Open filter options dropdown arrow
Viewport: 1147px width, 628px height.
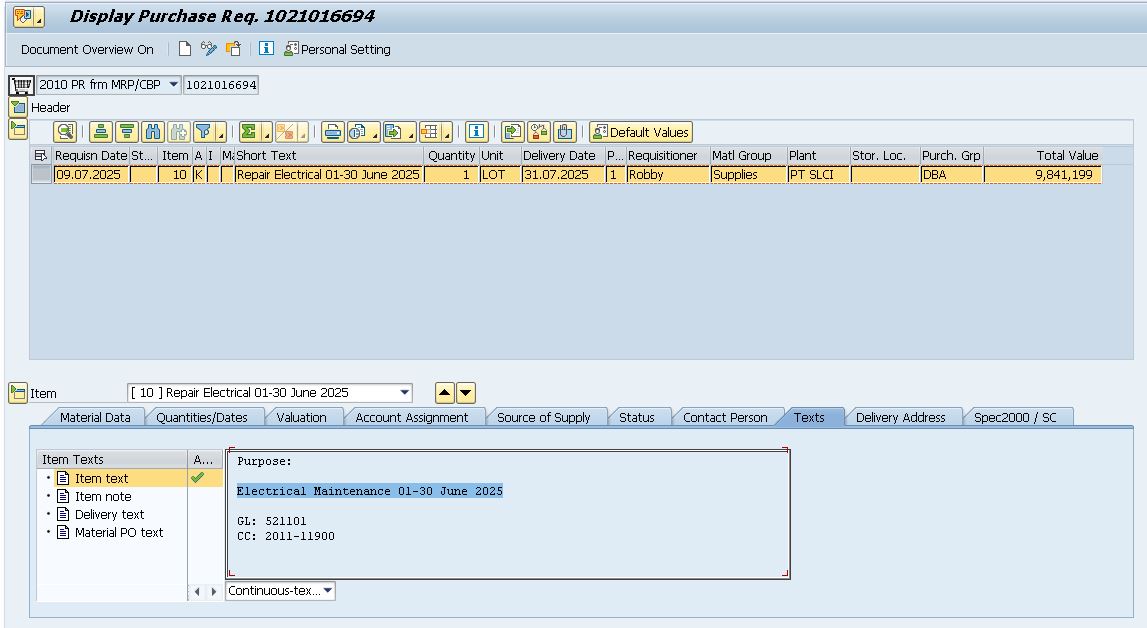(x=220, y=133)
